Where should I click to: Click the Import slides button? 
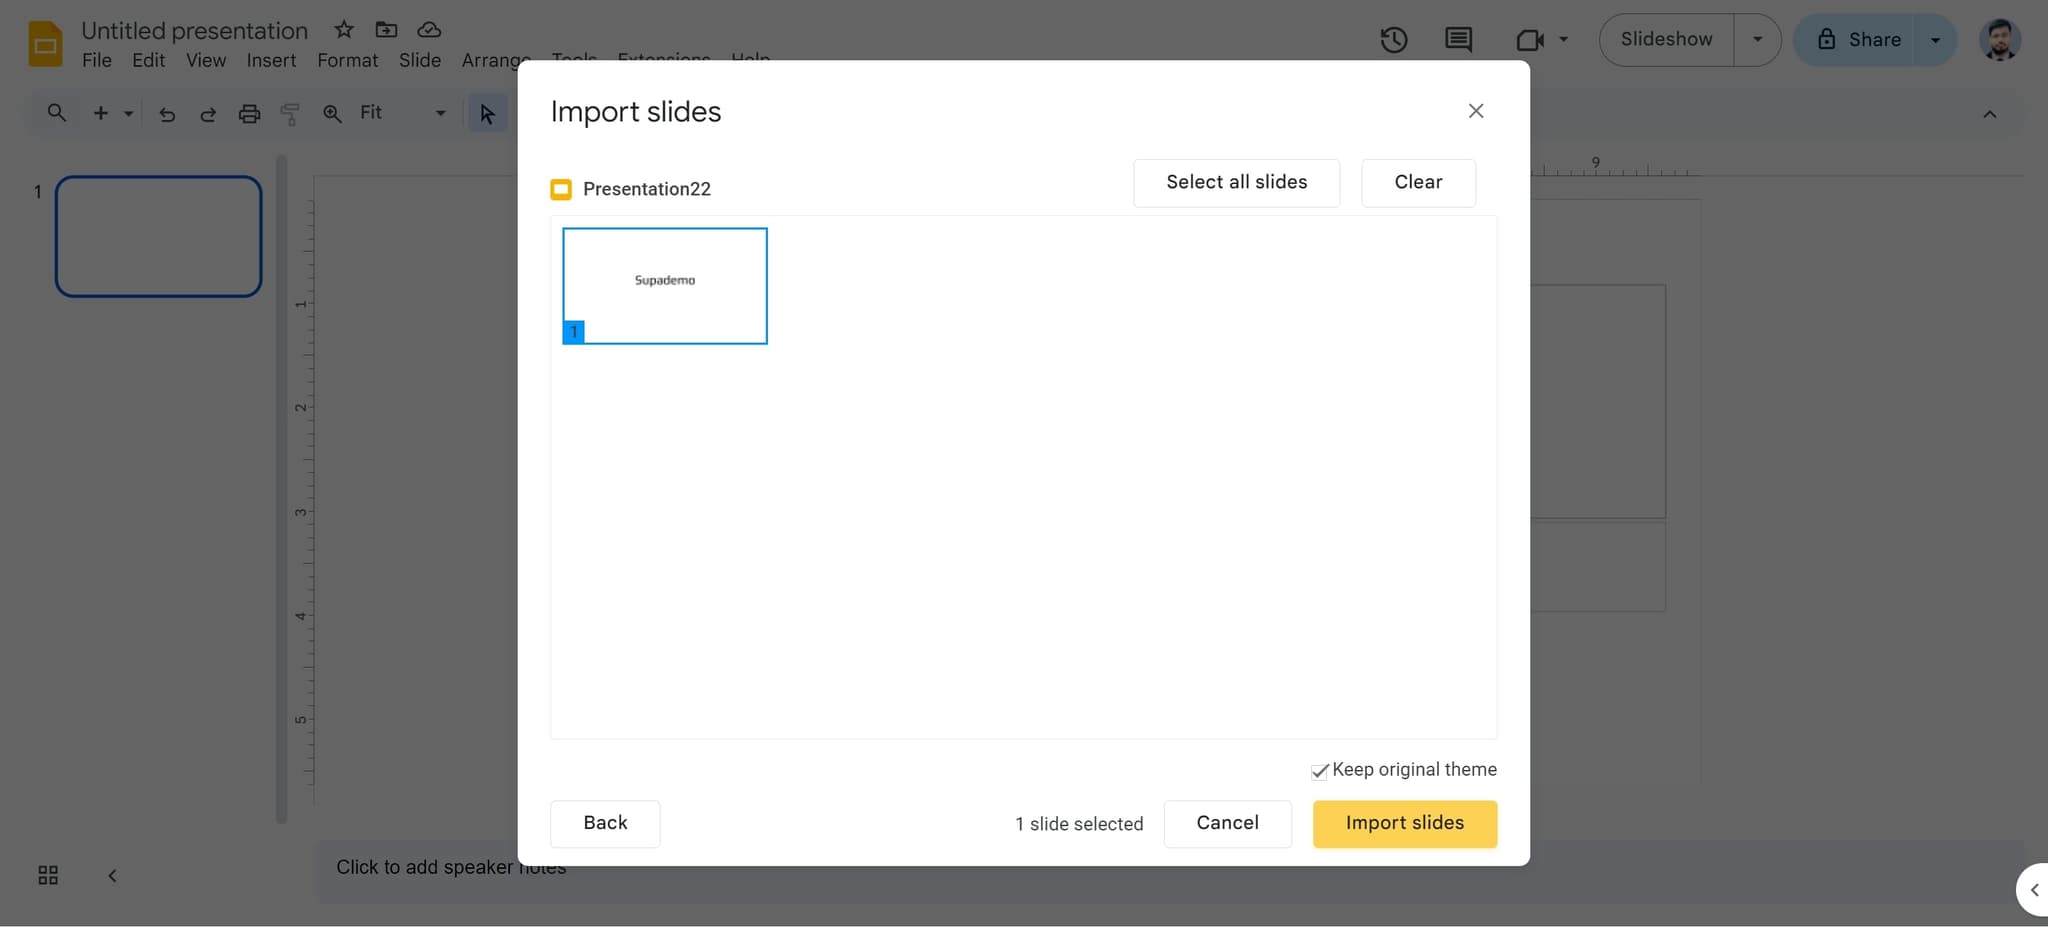tap(1404, 823)
